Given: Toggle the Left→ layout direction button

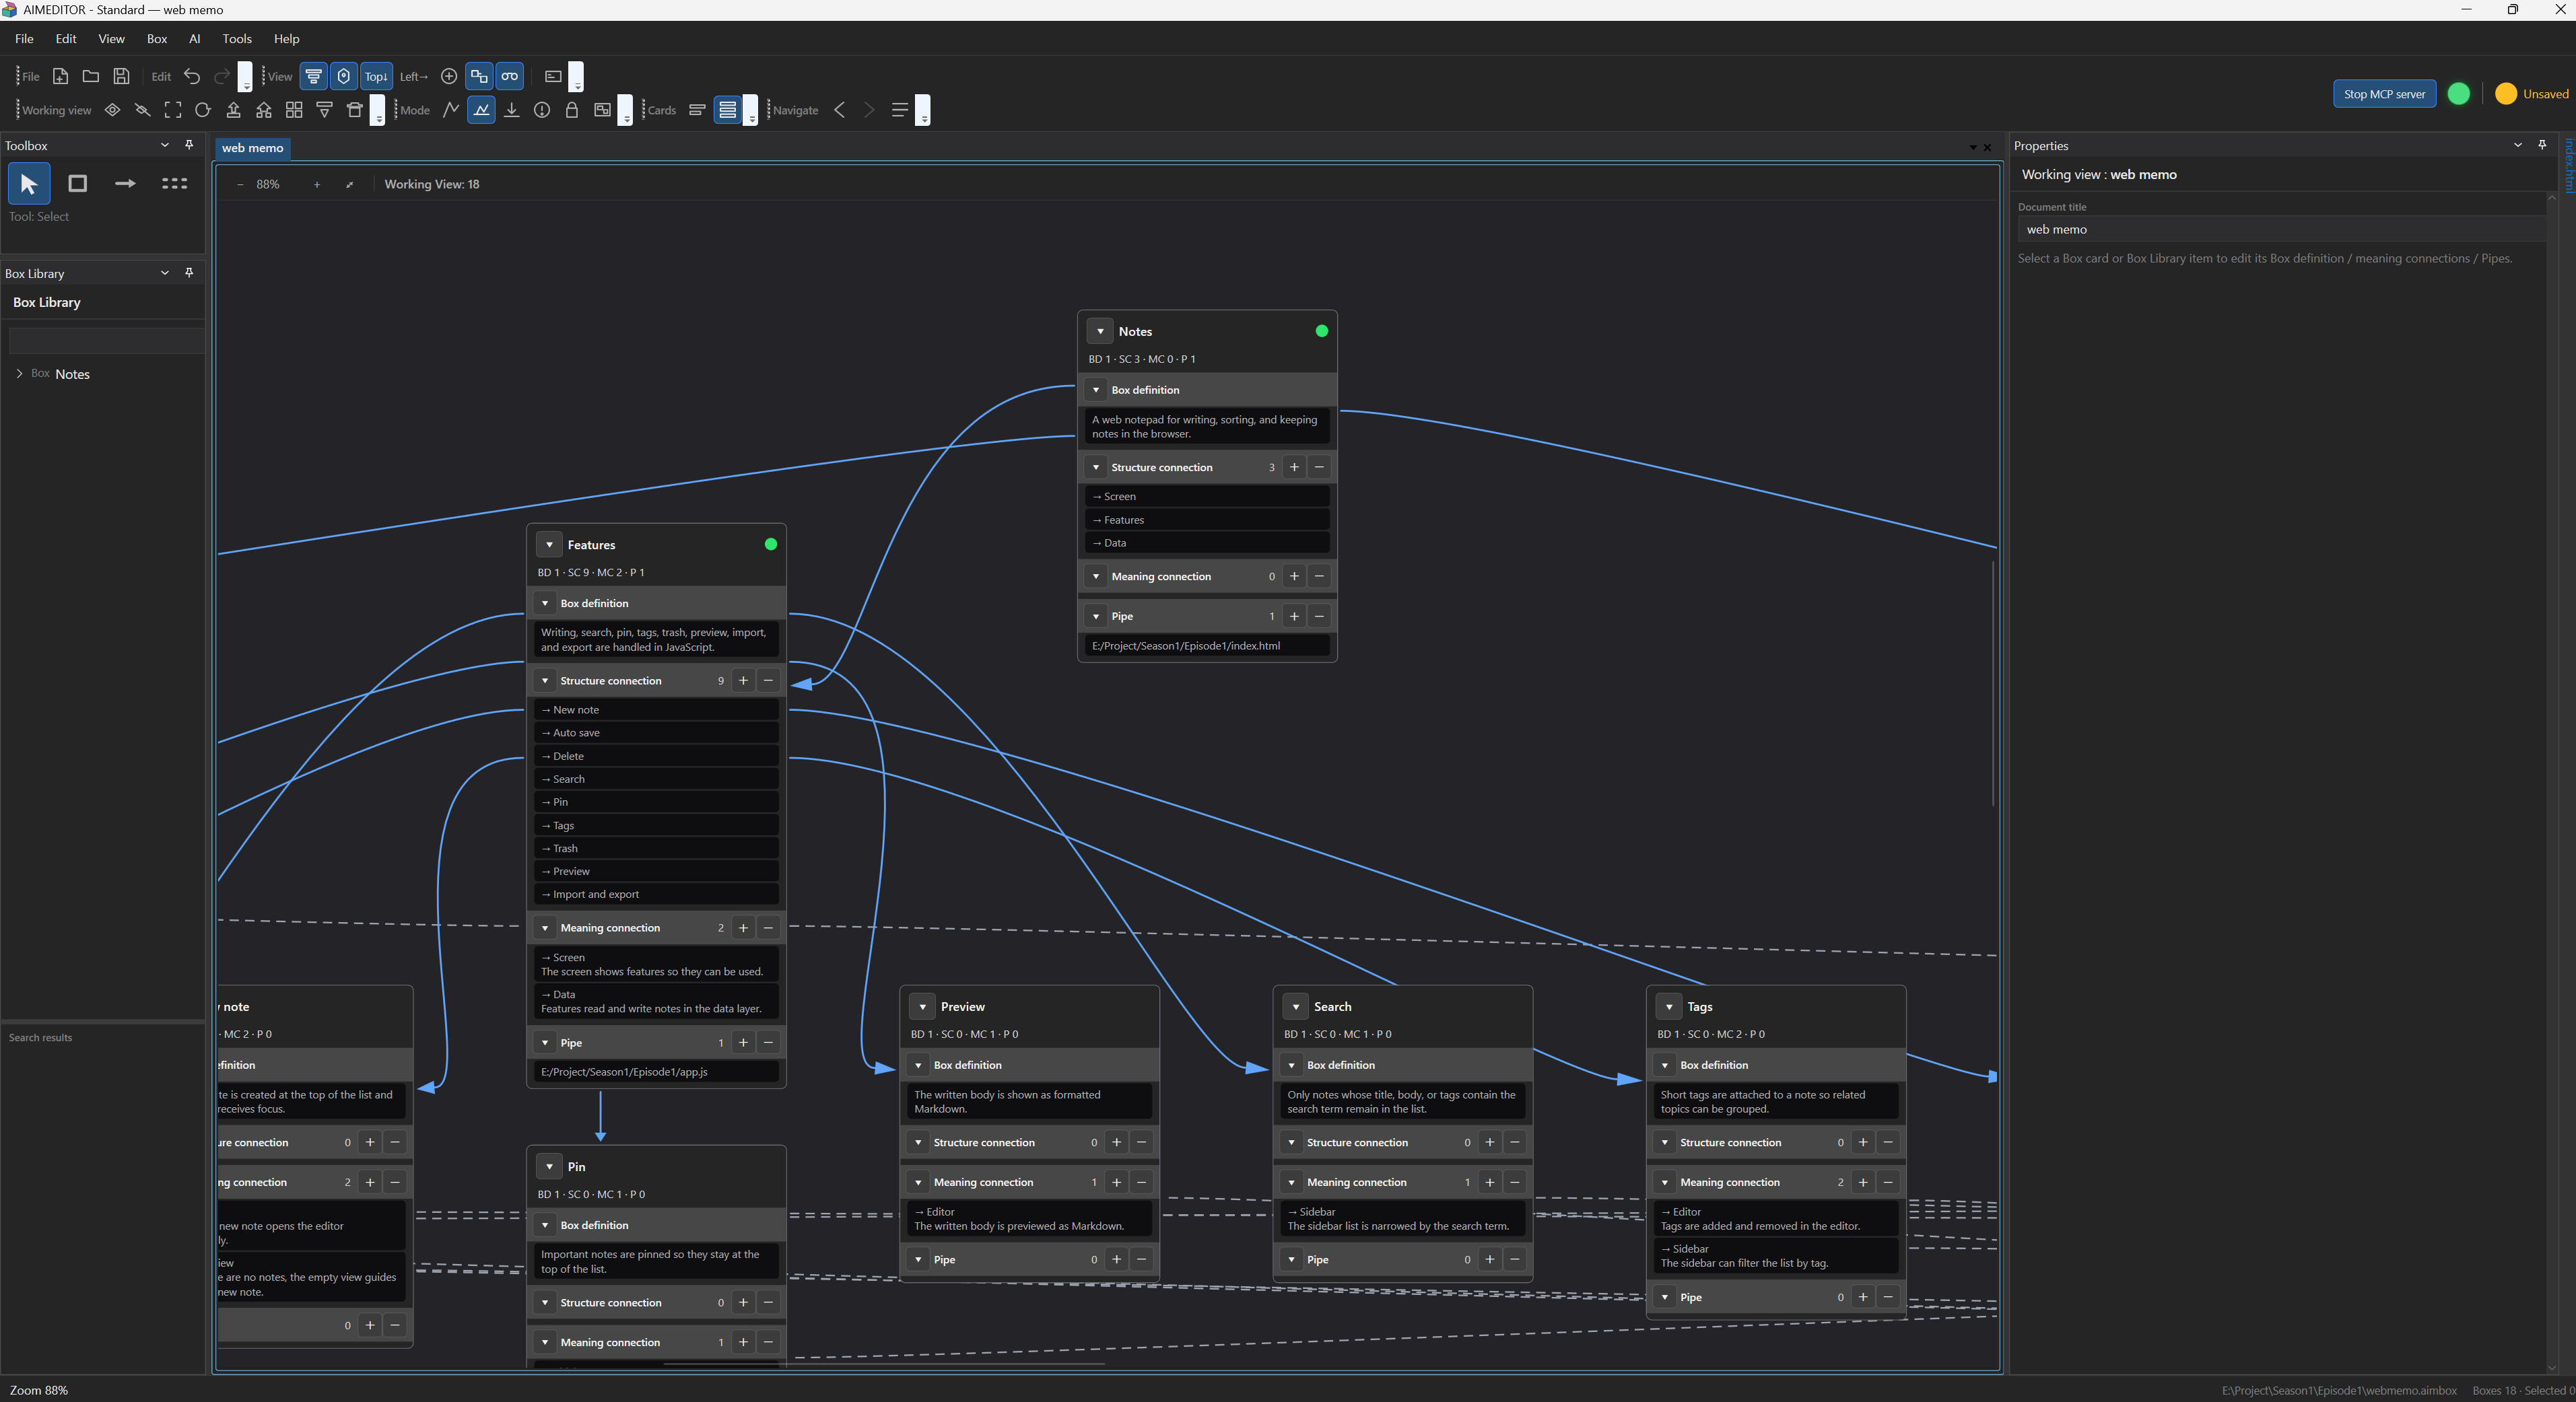Looking at the screenshot, I should pos(413,76).
